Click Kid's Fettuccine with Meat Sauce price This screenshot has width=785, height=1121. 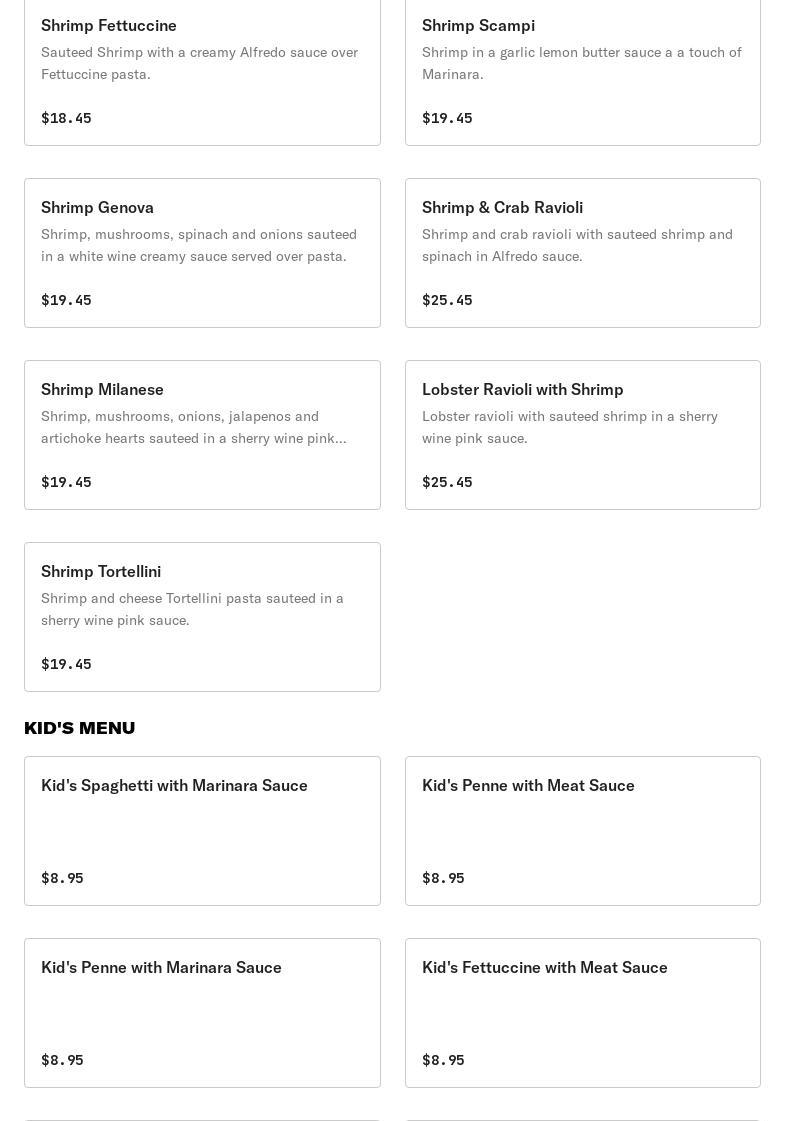pyautogui.click(x=443, y=1060)
